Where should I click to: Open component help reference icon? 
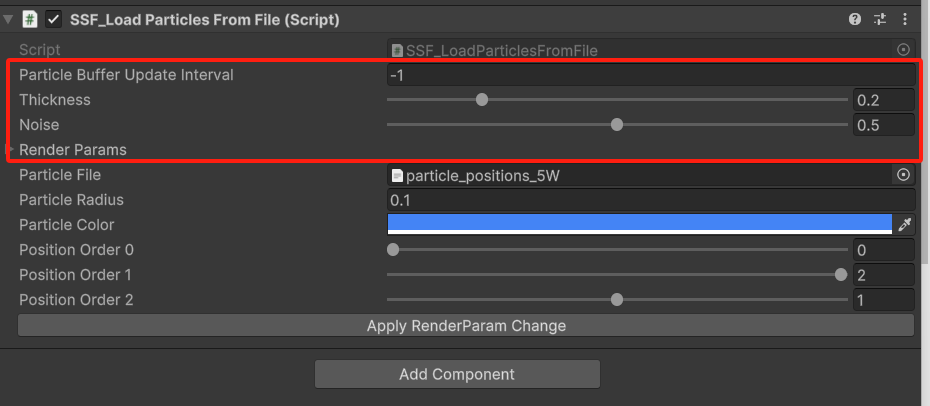point(855,19)
